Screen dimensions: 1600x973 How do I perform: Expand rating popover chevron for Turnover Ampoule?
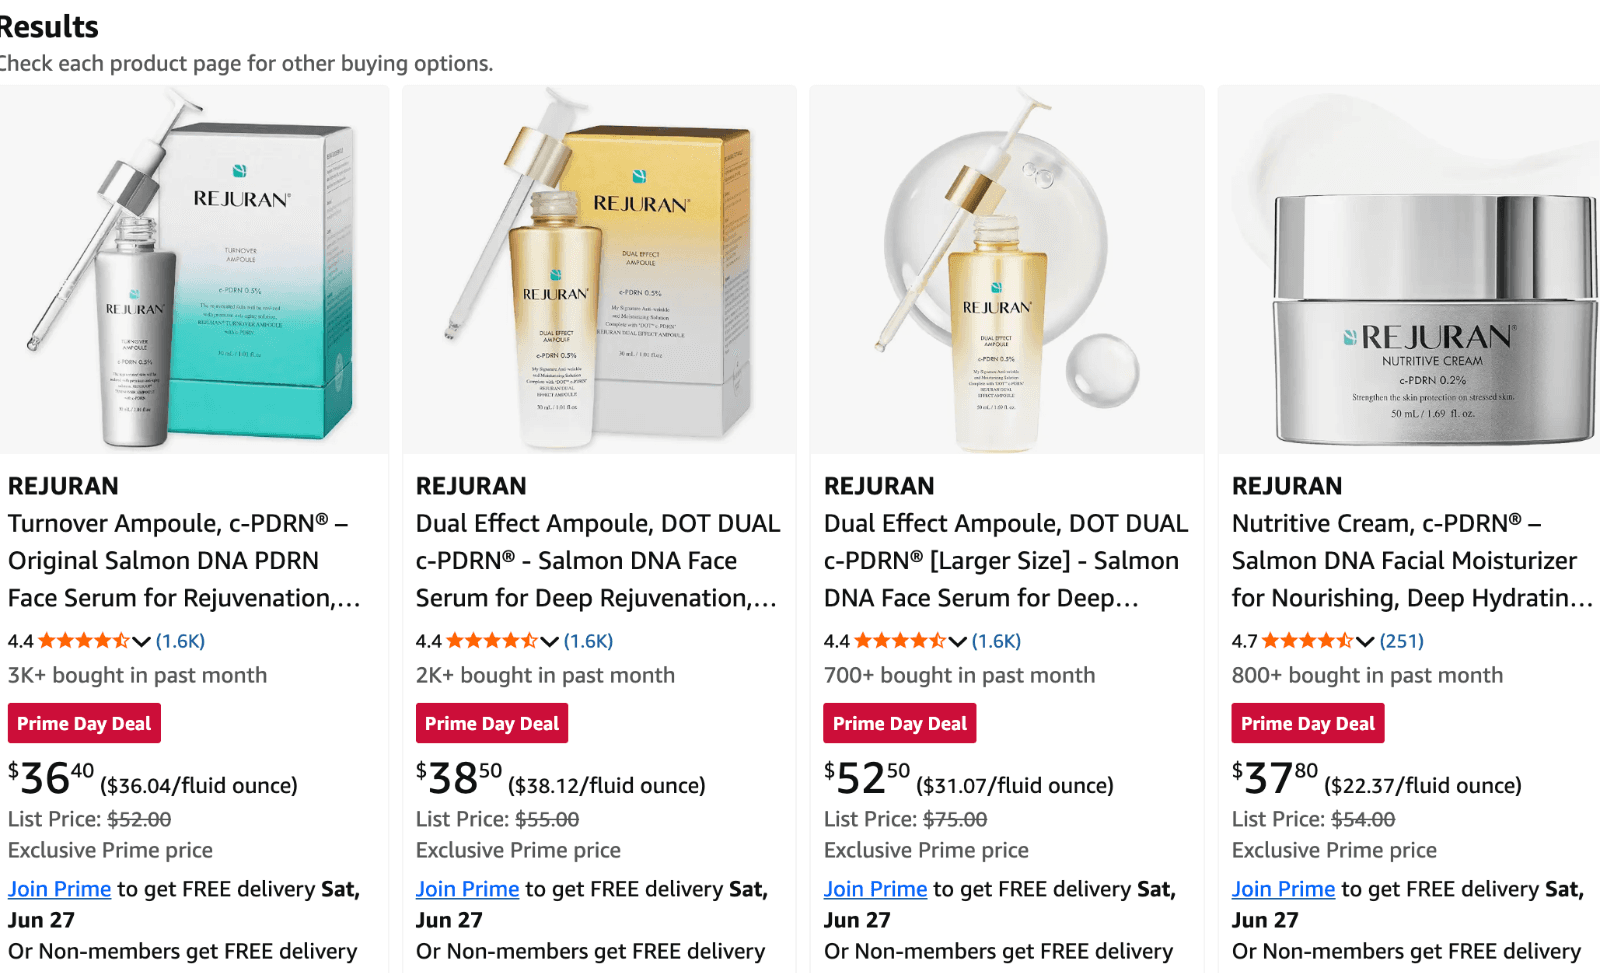pyautogui.click(x=141, y=641)
